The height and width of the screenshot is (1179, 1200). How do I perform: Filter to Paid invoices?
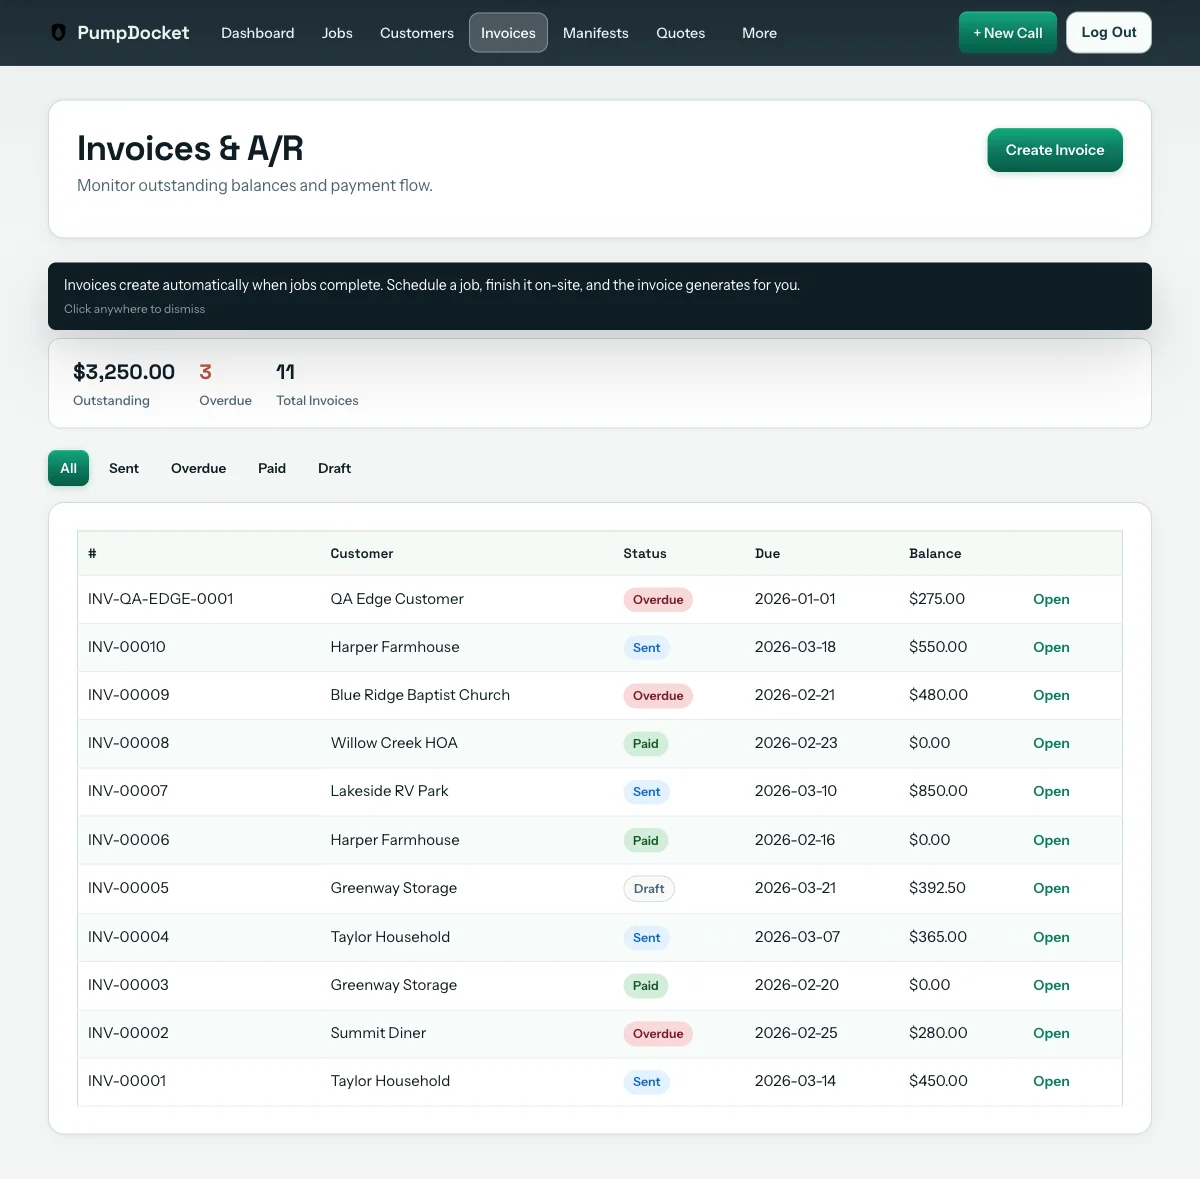[271, 468]
